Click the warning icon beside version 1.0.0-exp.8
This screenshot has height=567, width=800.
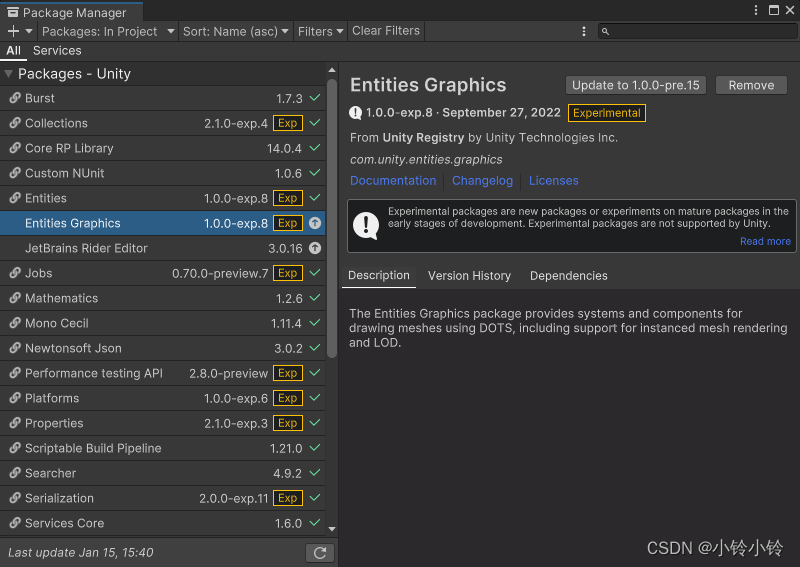pos(356,113)
